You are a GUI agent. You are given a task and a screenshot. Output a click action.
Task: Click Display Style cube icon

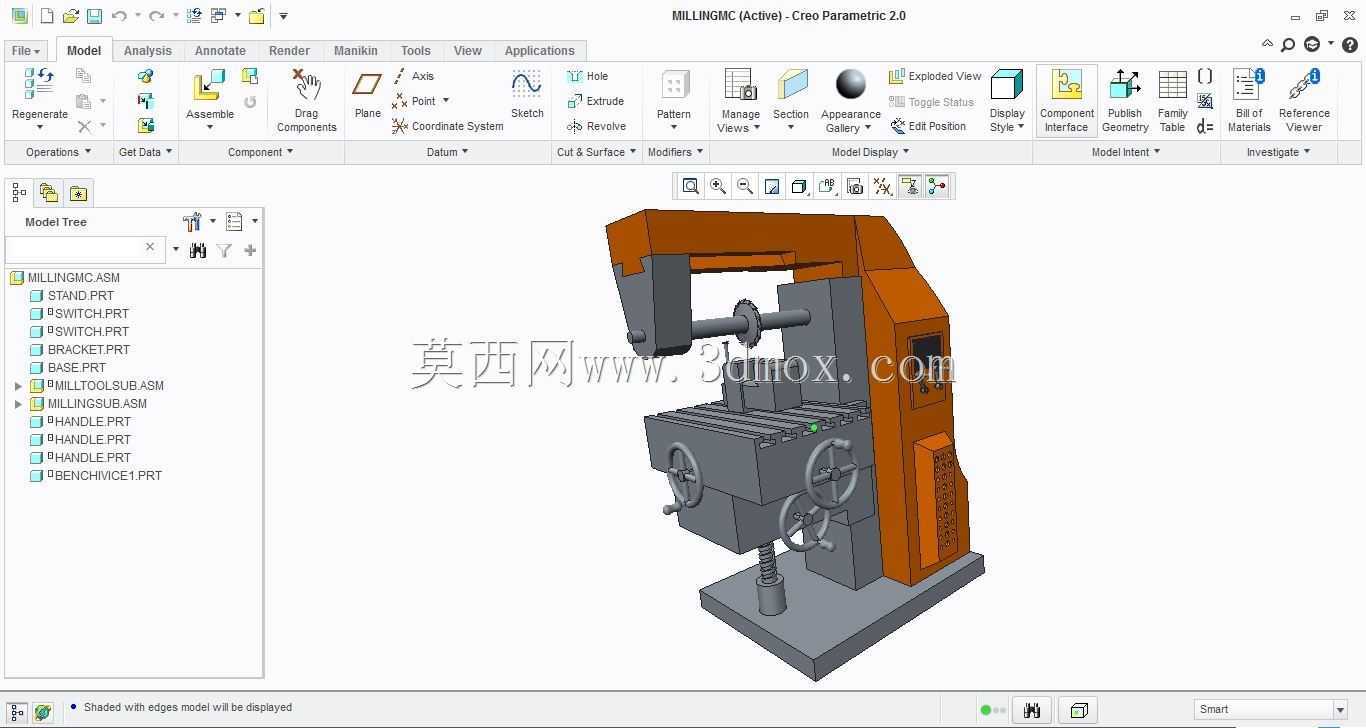(x=1006, y=86)
